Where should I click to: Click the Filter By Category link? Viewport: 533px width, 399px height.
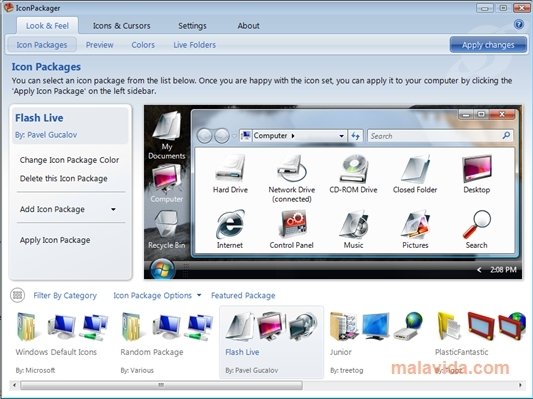coord(65,295)
